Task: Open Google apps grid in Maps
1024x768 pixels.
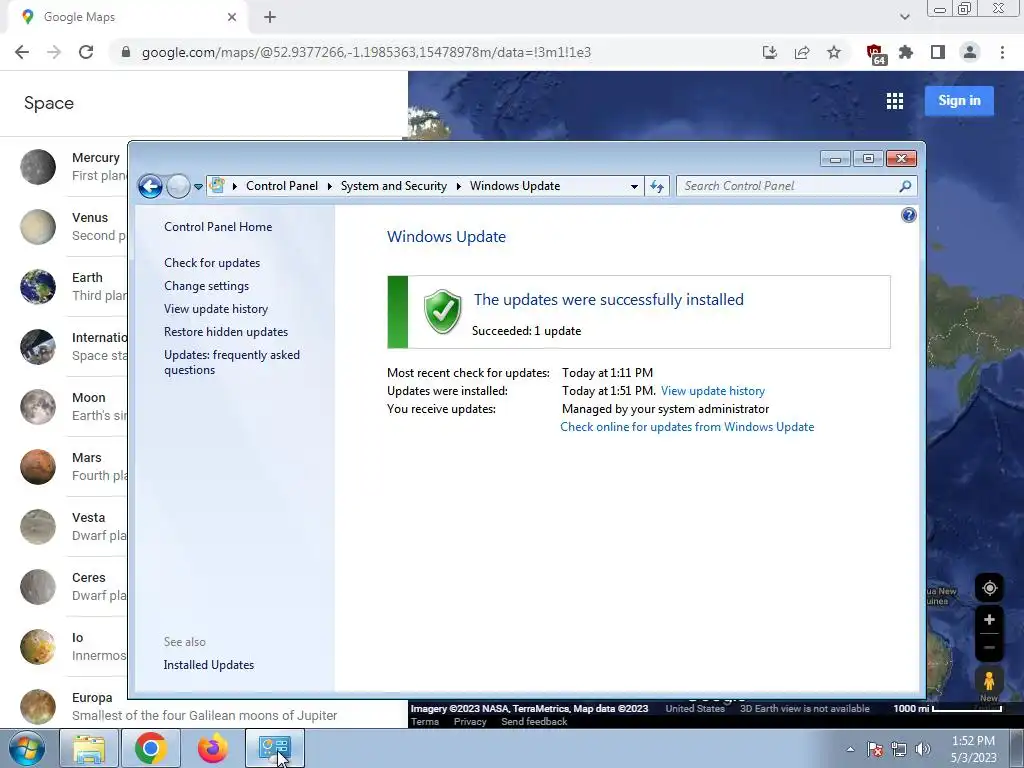Action: tap(895, 101)
